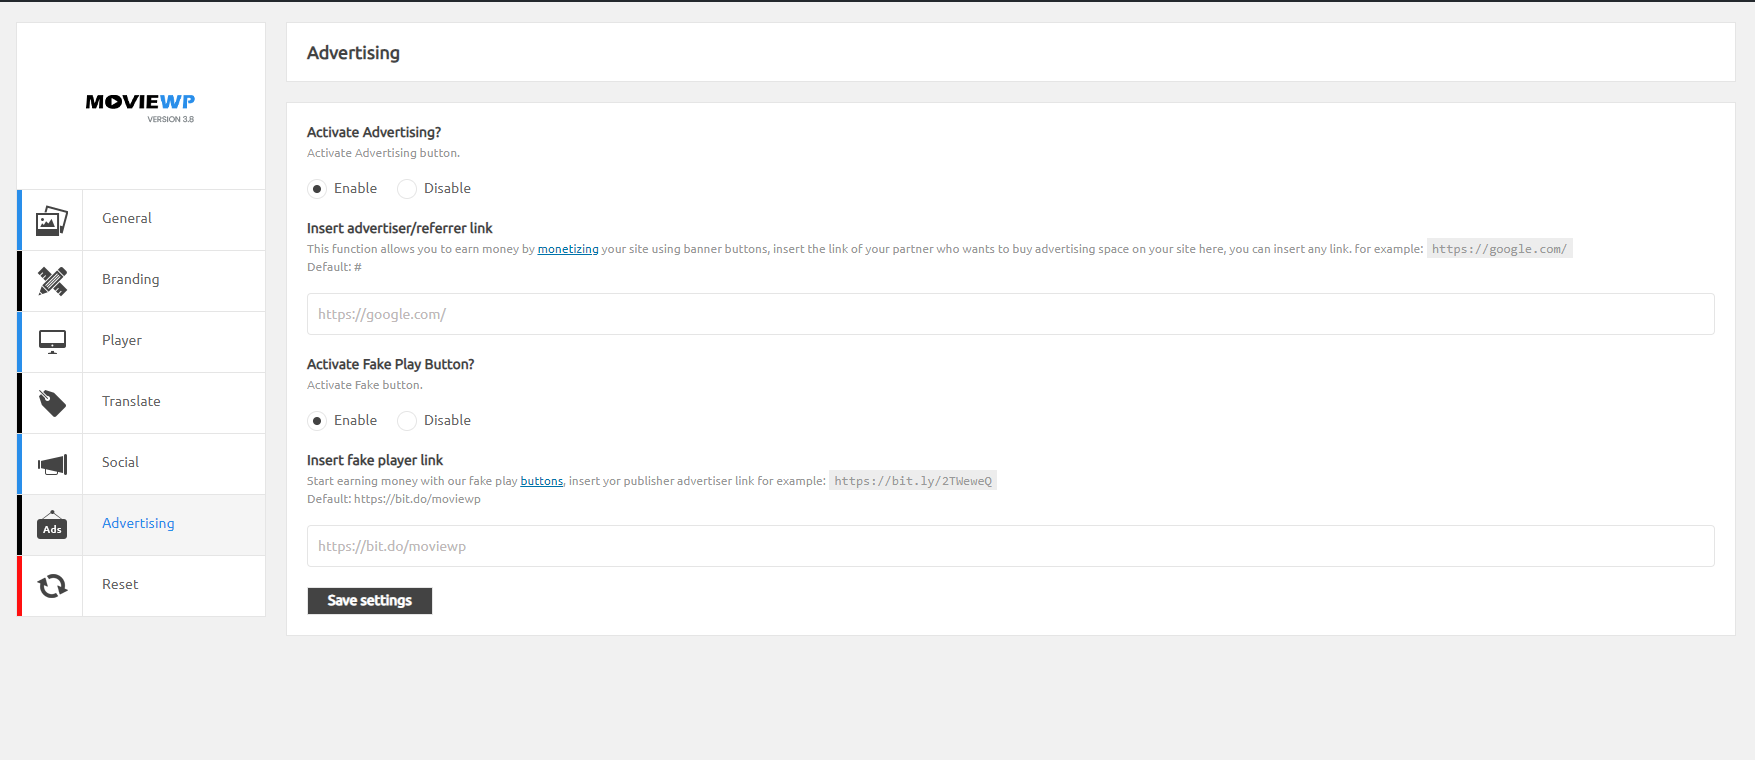Click the Branding pencil-ruler icon
Image resolution: width=1755 pixels, height=760 pixels.
click(52, 281)
